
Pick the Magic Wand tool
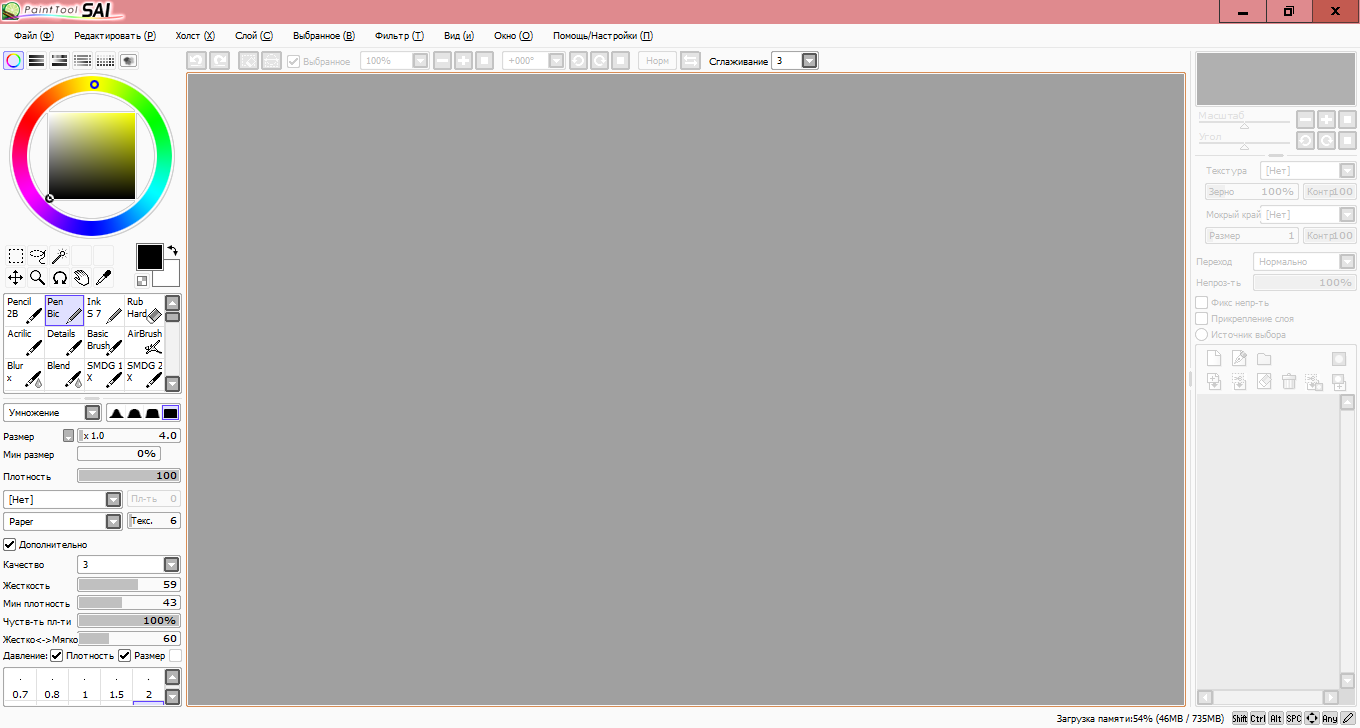point(59,256)
